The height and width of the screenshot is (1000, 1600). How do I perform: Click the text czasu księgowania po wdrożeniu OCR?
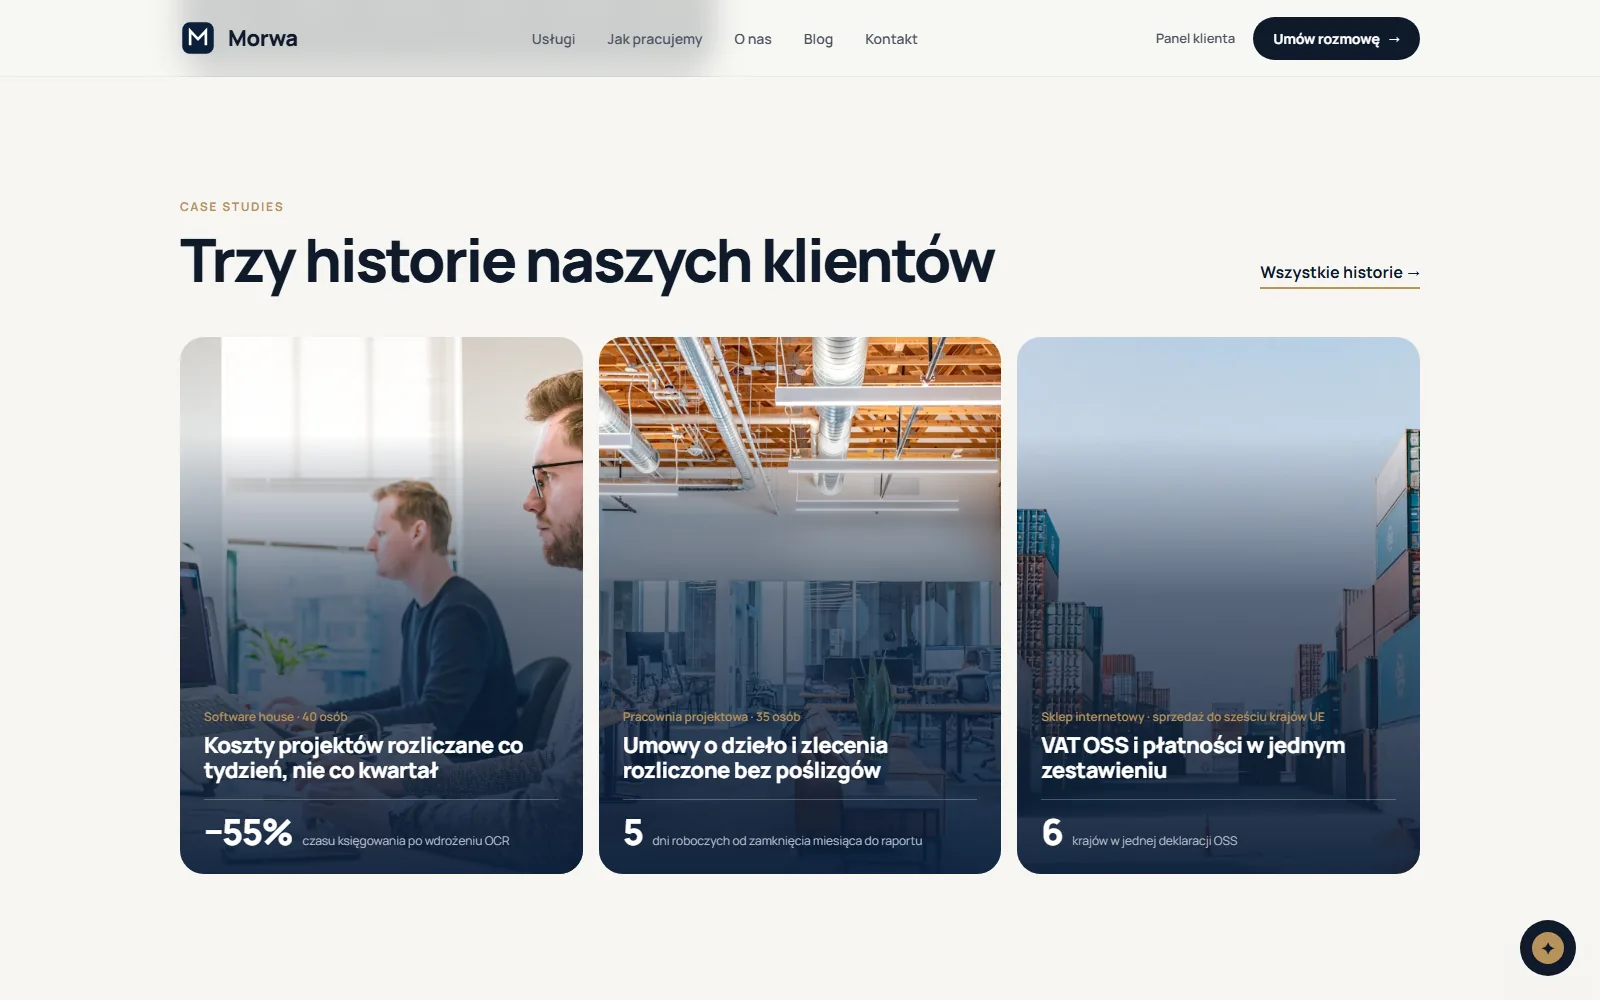tap(406, 841)
